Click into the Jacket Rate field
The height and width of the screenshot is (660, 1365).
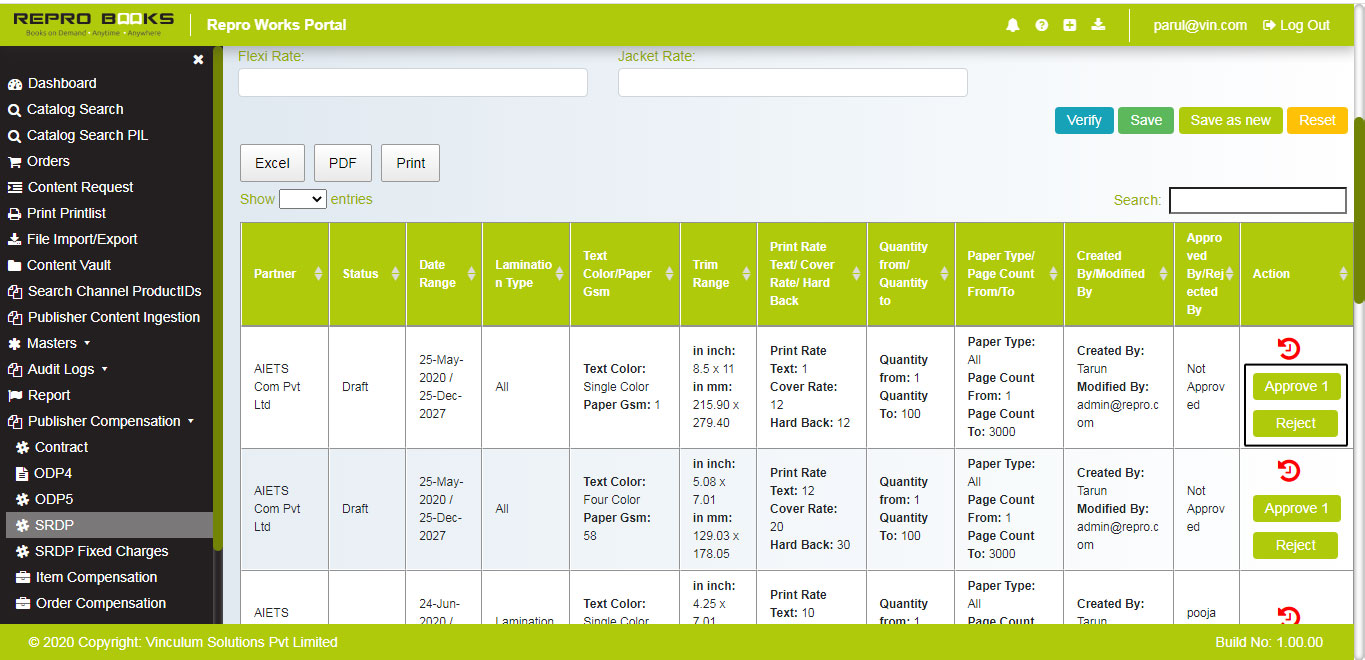pyautogui.click(x=792, y=82)
